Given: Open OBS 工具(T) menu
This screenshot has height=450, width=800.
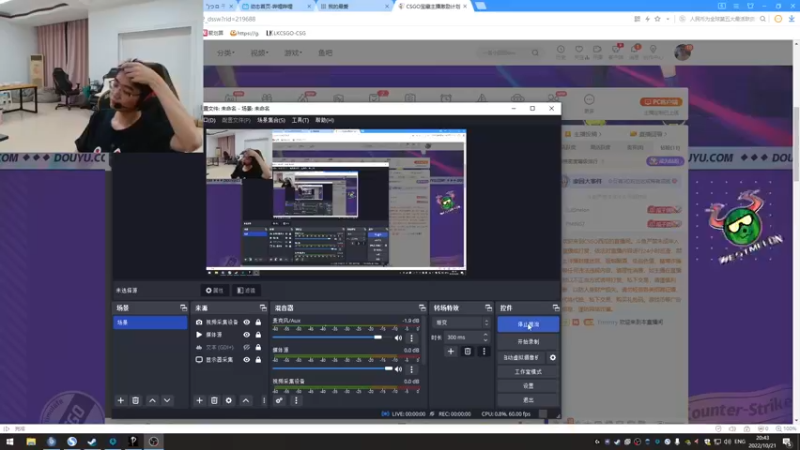Looking at the screenshot, I should coord(300,120).
